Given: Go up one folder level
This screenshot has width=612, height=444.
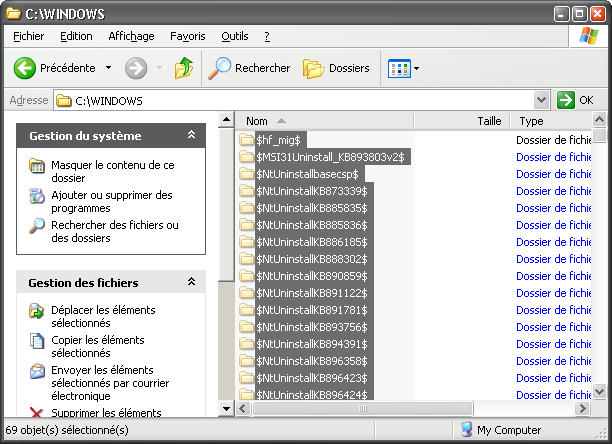Looking at the screenshot, I should pyautogui.click(x=184, y=68).
